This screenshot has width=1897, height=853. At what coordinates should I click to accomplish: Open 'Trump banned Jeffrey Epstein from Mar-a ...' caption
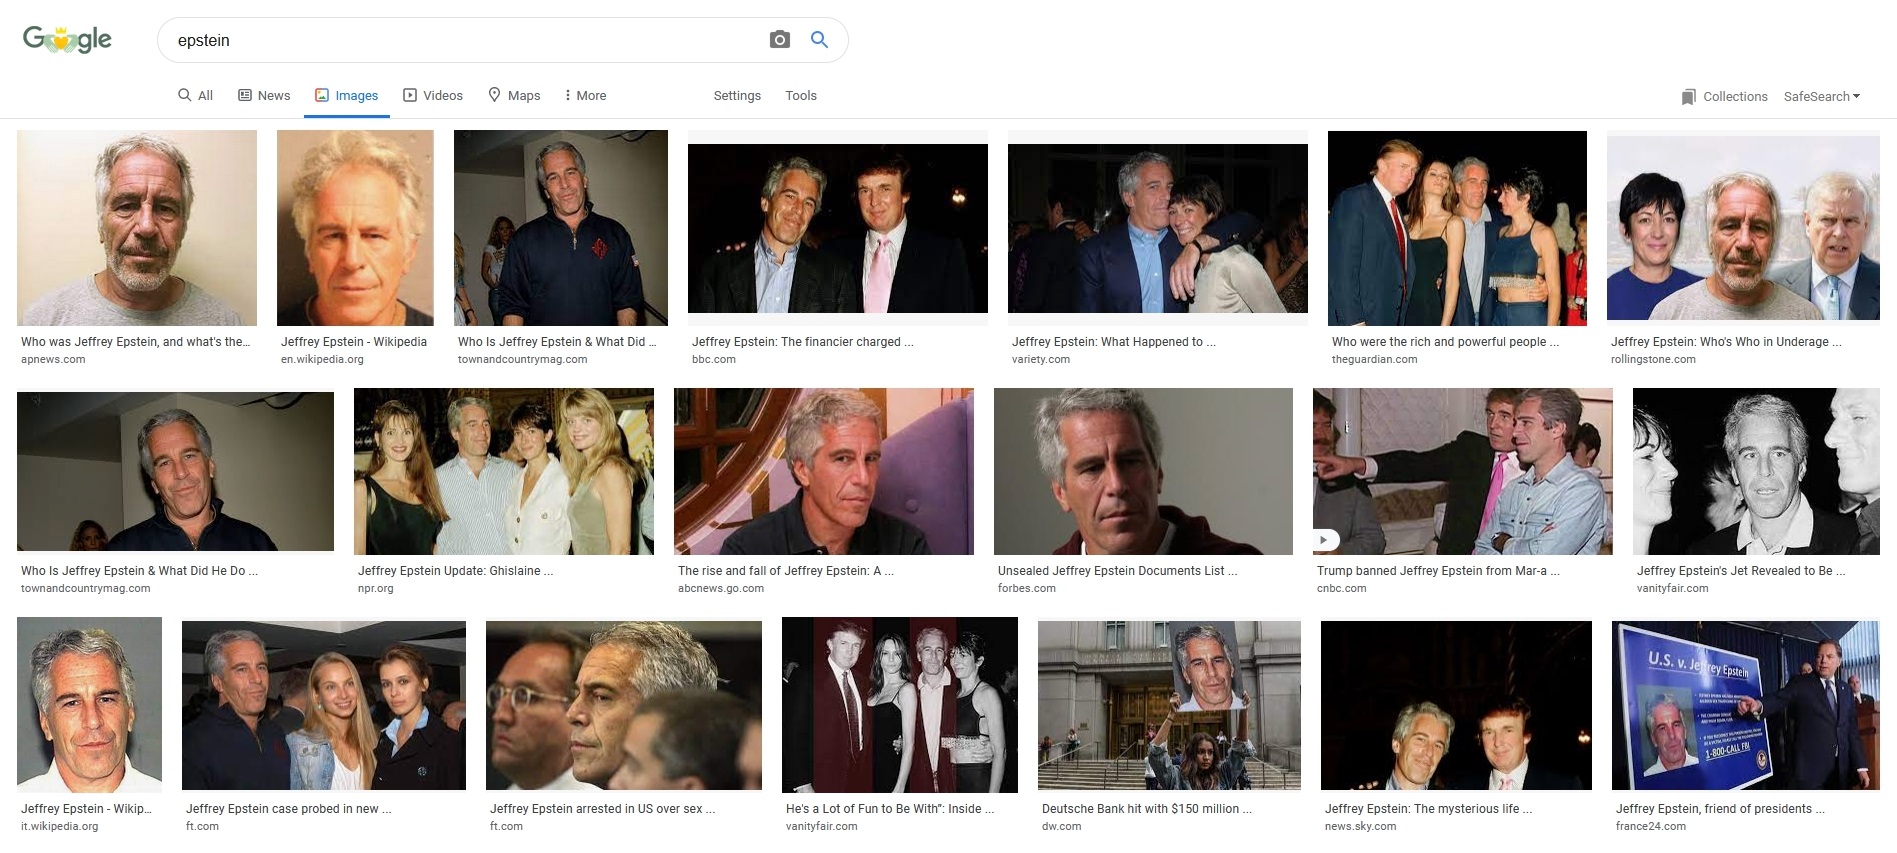(x=1438, y=571)
